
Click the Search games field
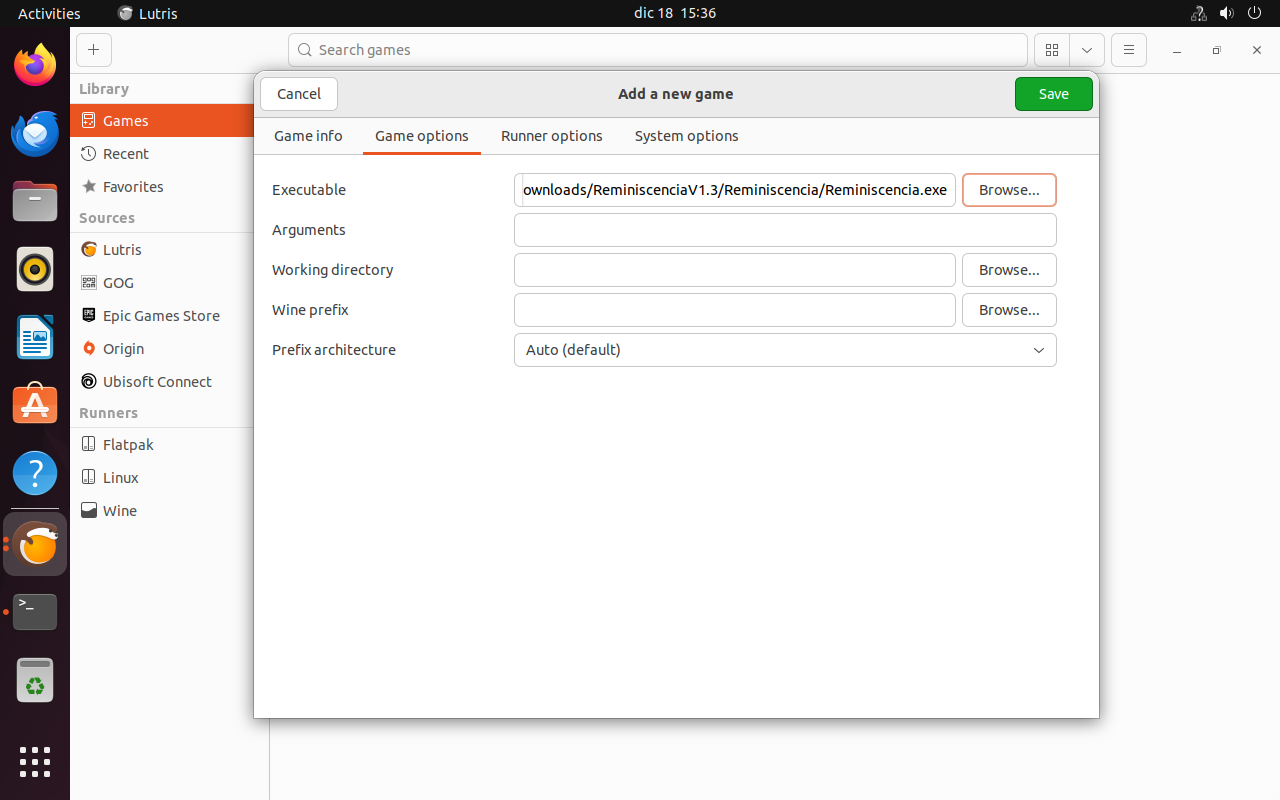pos(658,50)
